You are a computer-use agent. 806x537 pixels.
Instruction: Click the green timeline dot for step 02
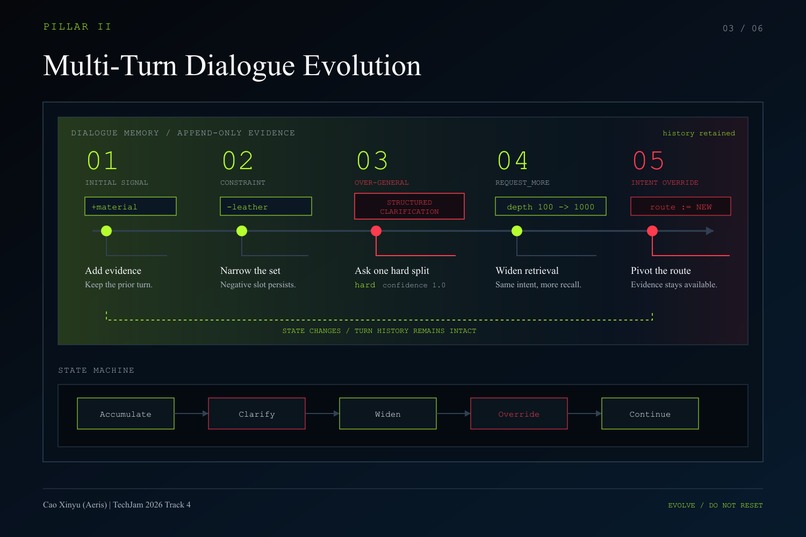tap(242, 231)
